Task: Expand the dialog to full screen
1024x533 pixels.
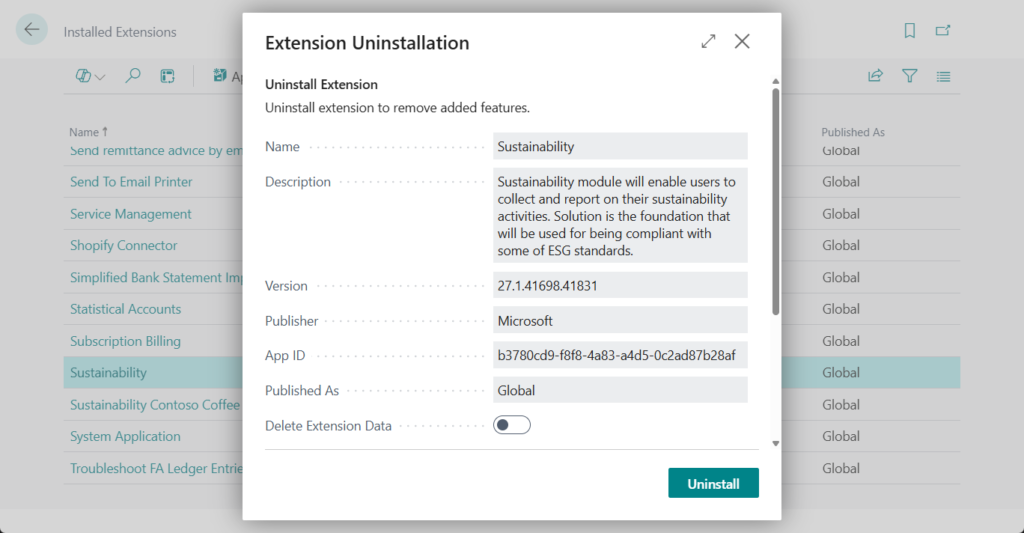Action: tap(708, 41)
